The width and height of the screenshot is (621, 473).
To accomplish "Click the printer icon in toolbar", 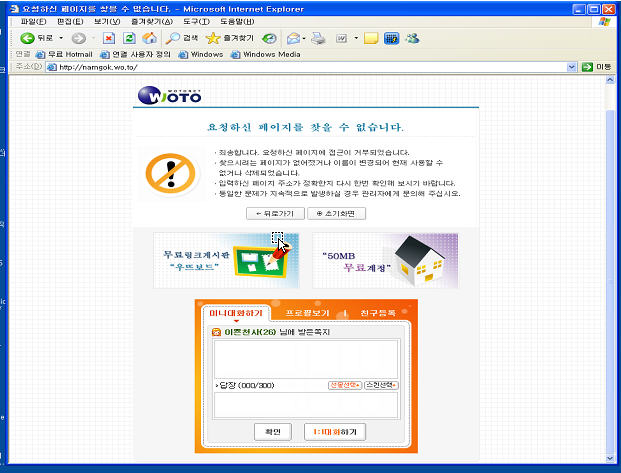I will 318,38.
